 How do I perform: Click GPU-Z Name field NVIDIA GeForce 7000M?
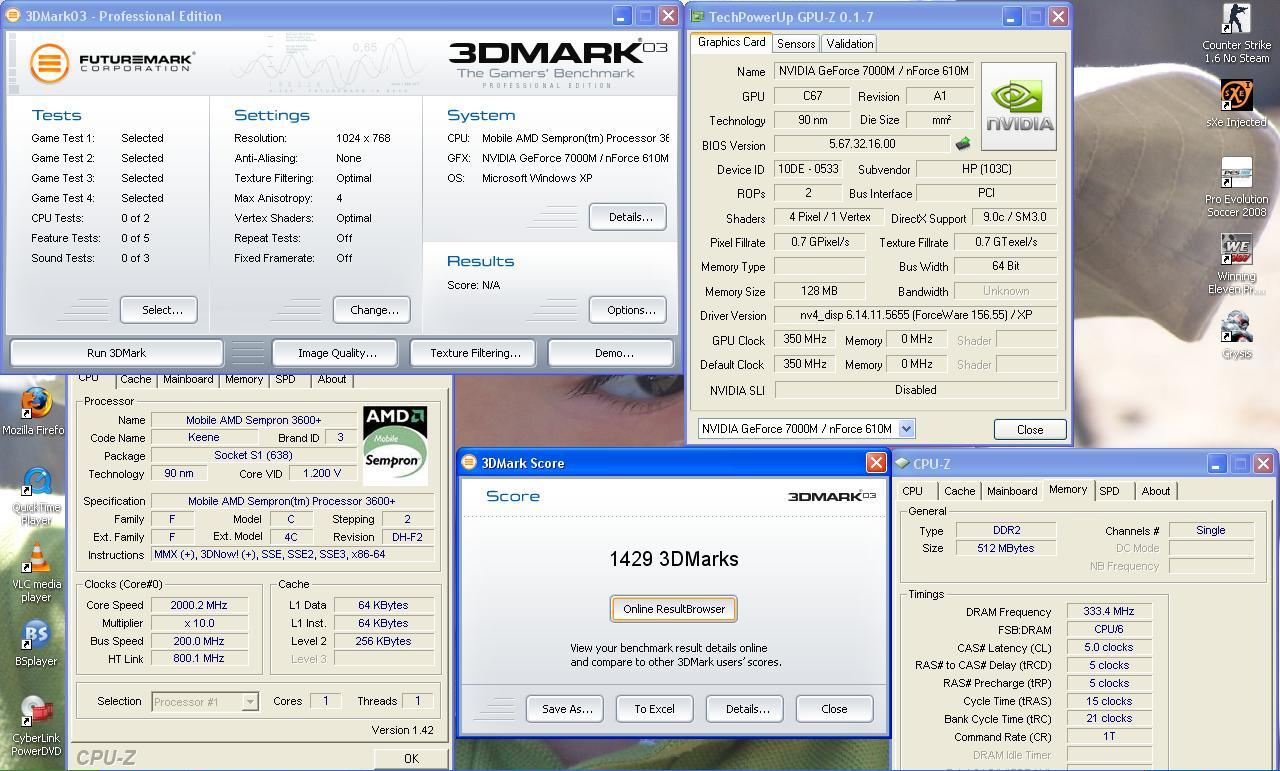[x=873, y=72]
